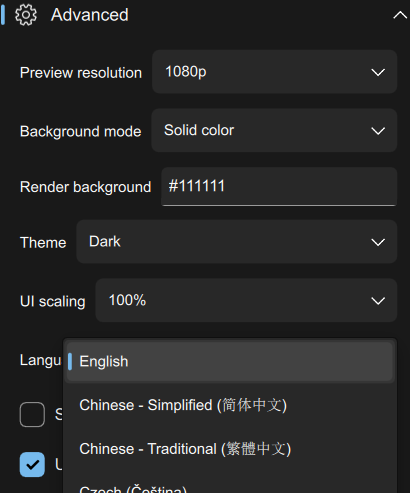Choose Chinese - Traditional language option
This screenshot has height=493, width=410.
[230, 449]
